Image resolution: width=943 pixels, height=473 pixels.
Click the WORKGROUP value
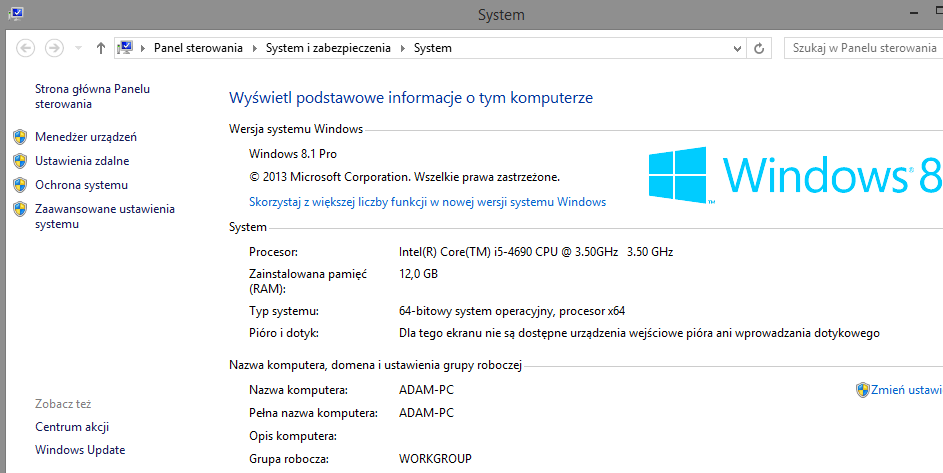pyautogui.click(x=435, y=459)
